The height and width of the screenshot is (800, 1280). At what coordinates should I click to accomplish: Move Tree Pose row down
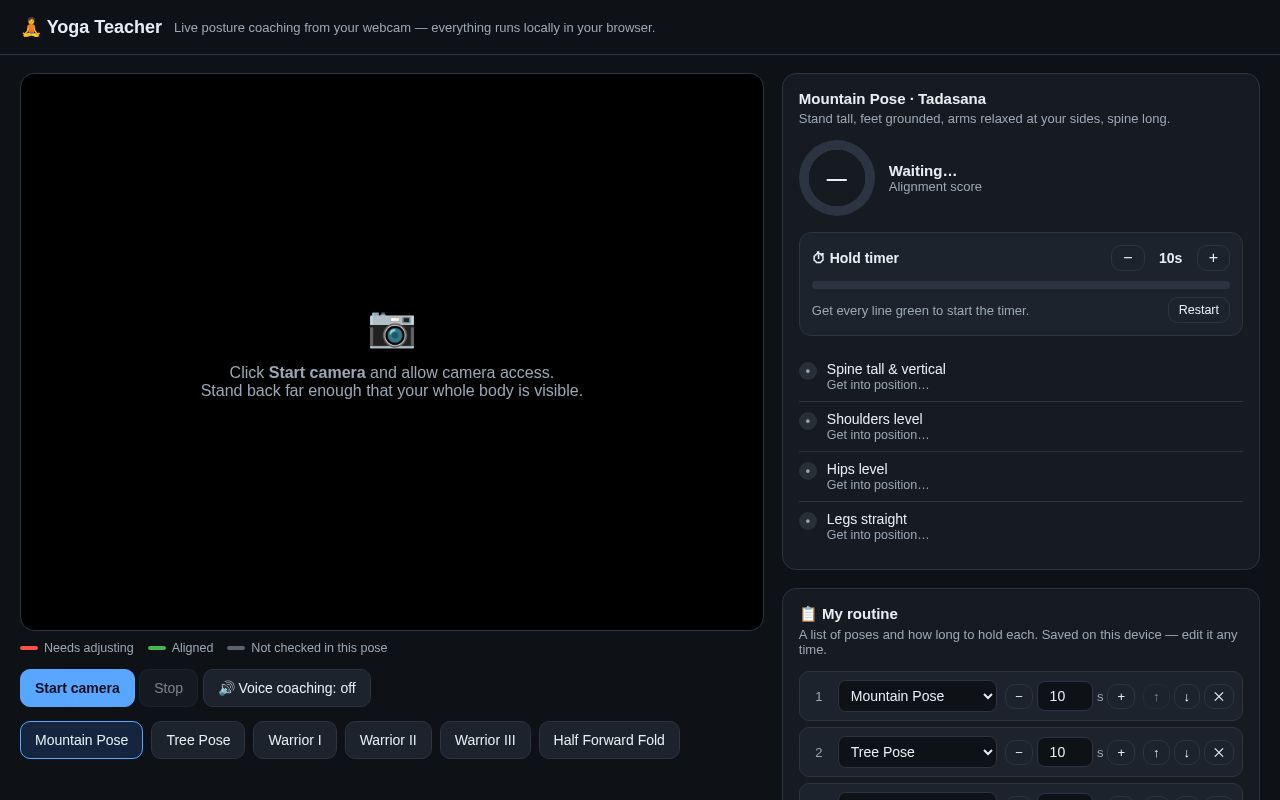(1187, 752)
